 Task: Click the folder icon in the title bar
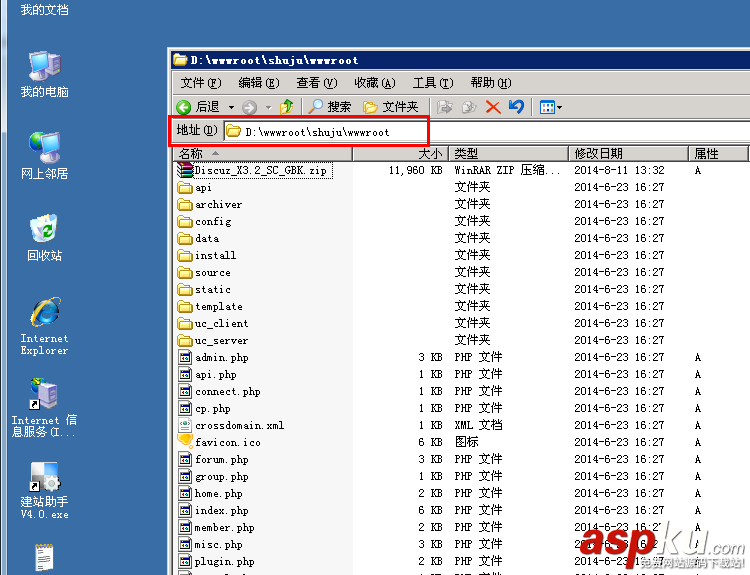pyautogui.click(x=180, y=60)
